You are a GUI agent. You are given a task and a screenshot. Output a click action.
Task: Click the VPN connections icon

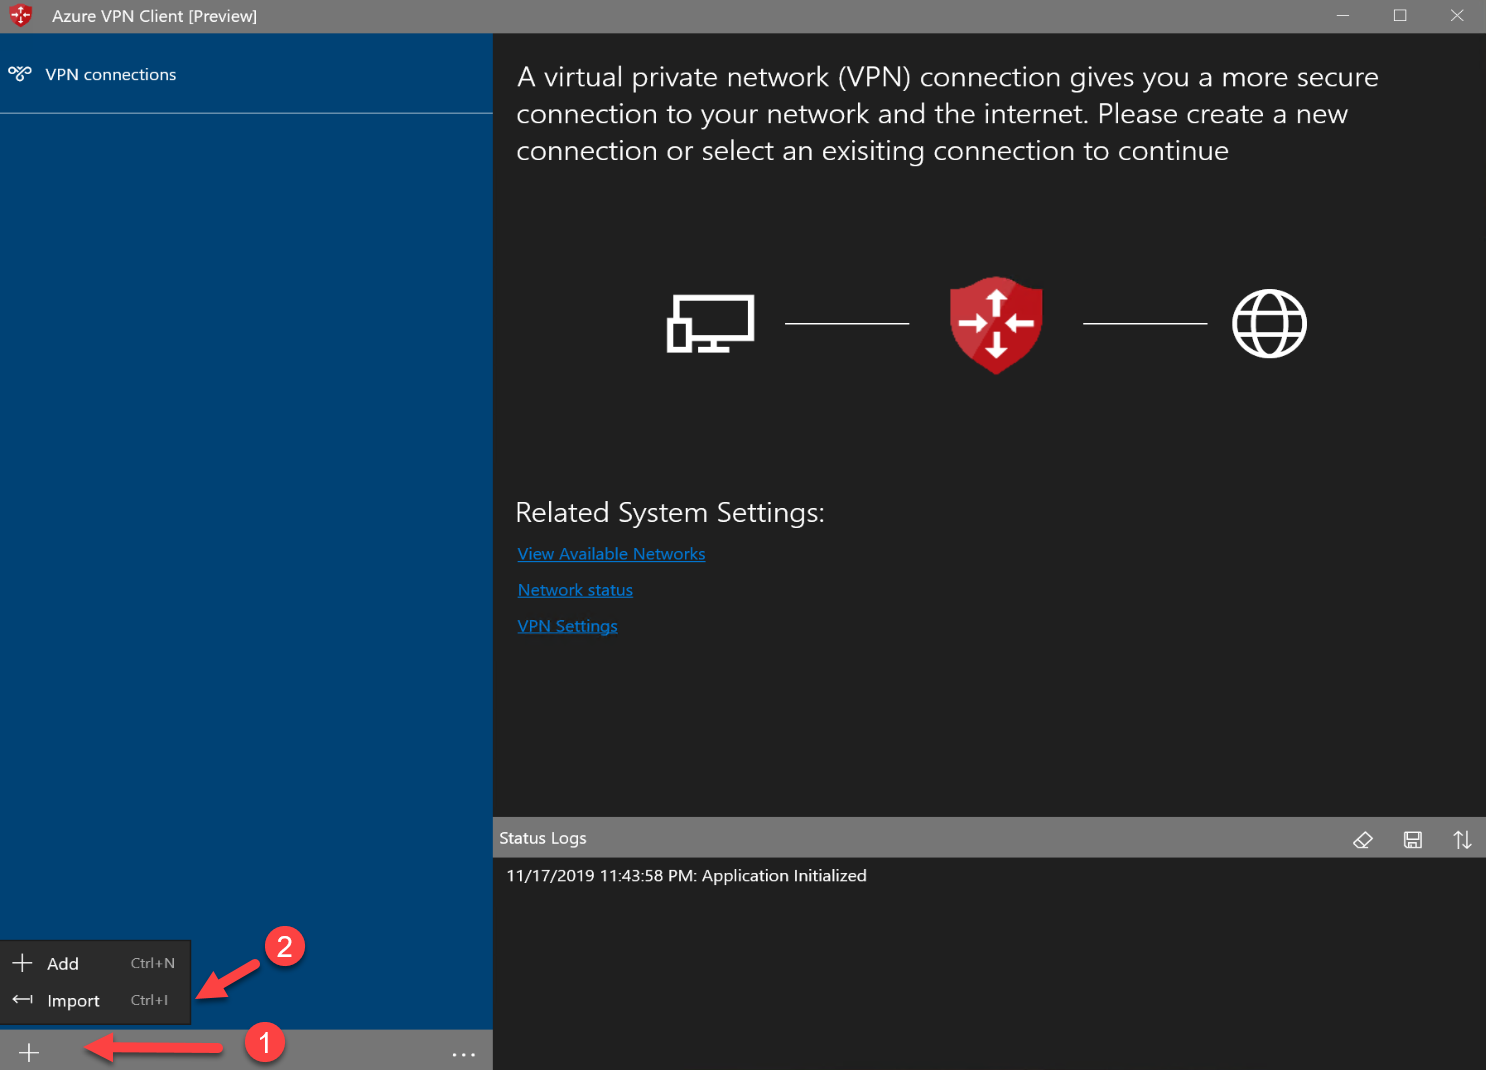(20, 74)
